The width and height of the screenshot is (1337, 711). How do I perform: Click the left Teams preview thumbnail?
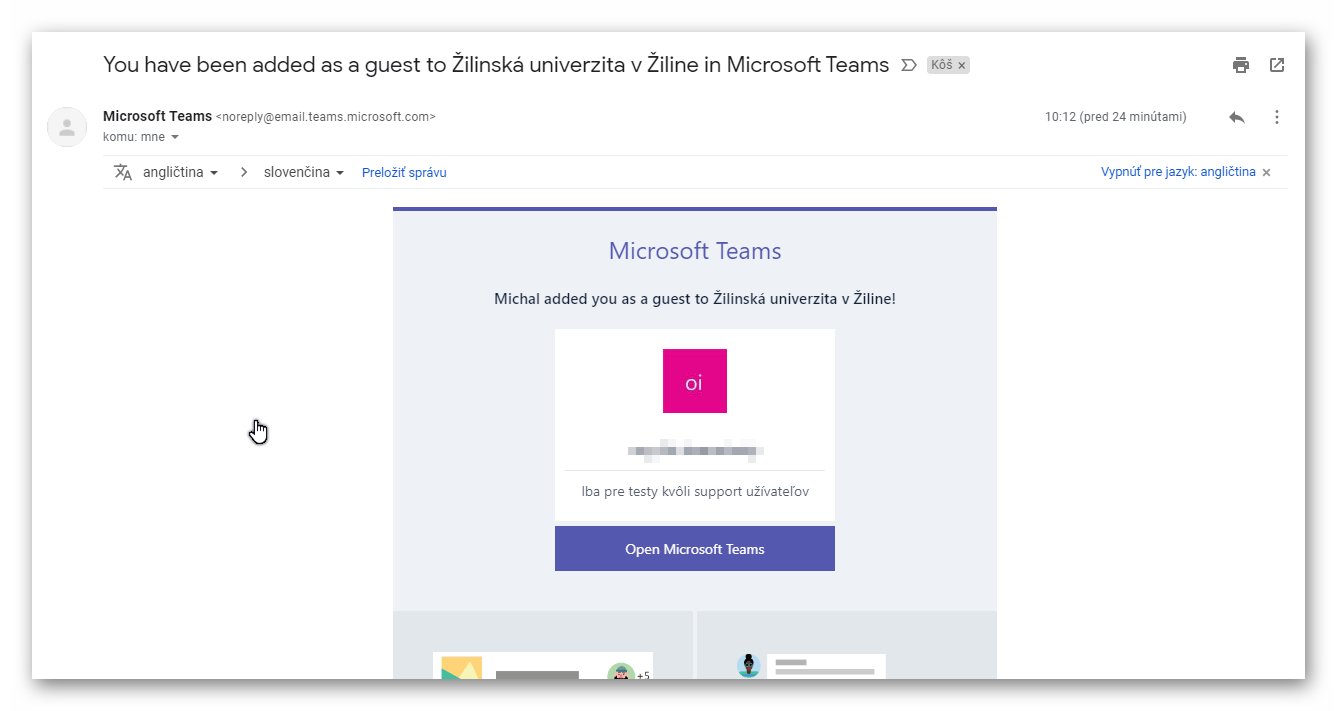[543, 666]
